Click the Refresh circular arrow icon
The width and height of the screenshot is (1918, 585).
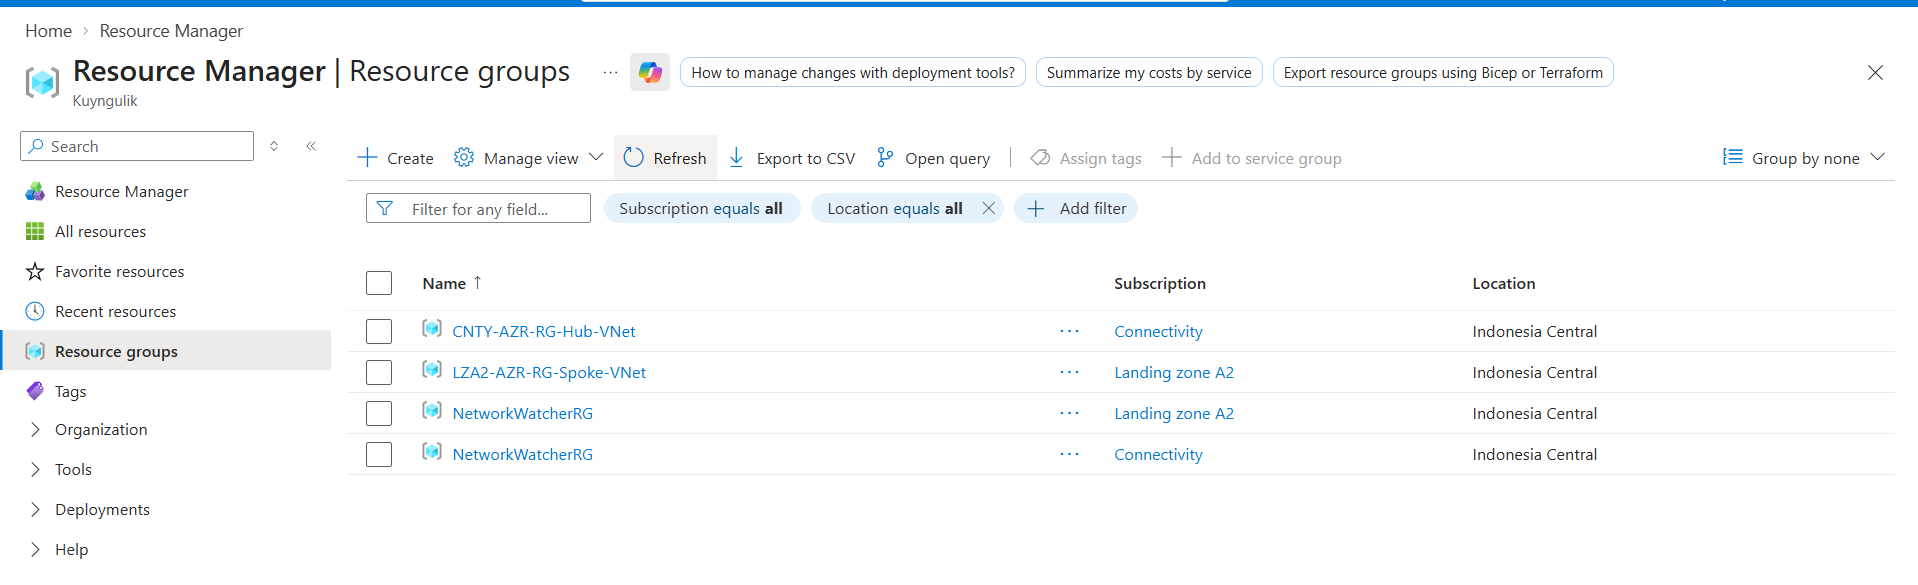pos(633,157)
